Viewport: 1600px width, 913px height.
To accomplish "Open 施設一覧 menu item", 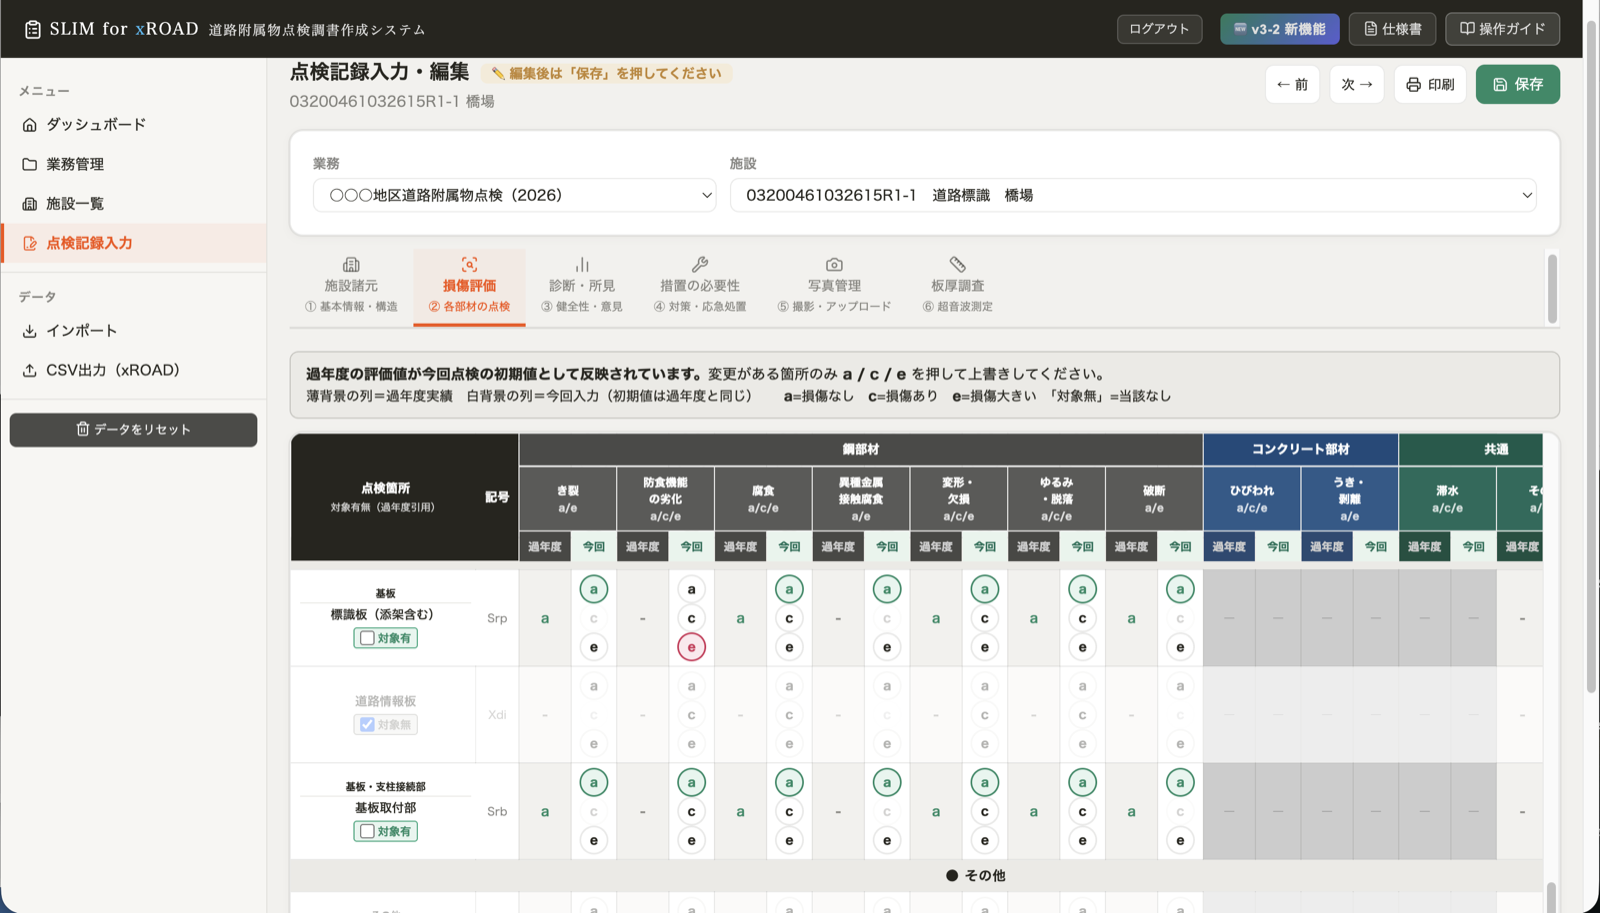I will [x=134, y=204].
